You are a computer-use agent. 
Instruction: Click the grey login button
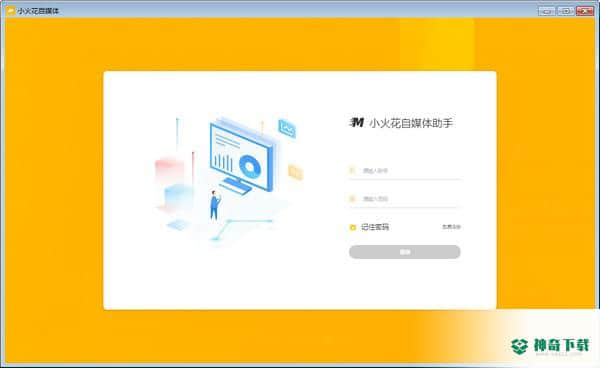click(405, 252)
